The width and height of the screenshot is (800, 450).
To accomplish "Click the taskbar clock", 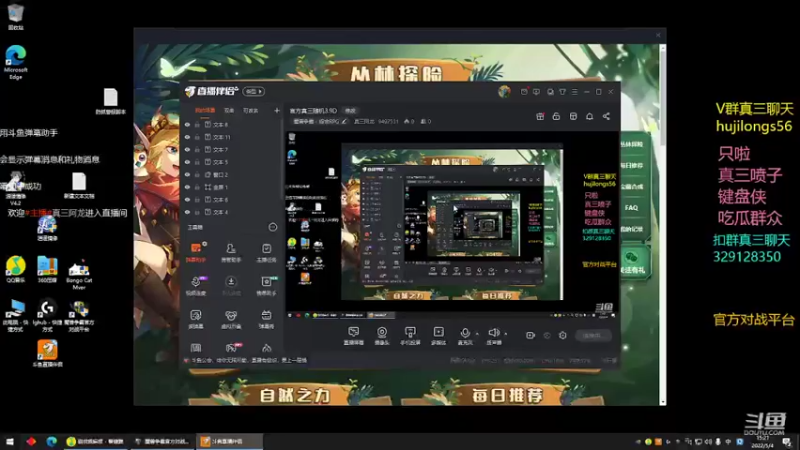I will tap(764, 442).
